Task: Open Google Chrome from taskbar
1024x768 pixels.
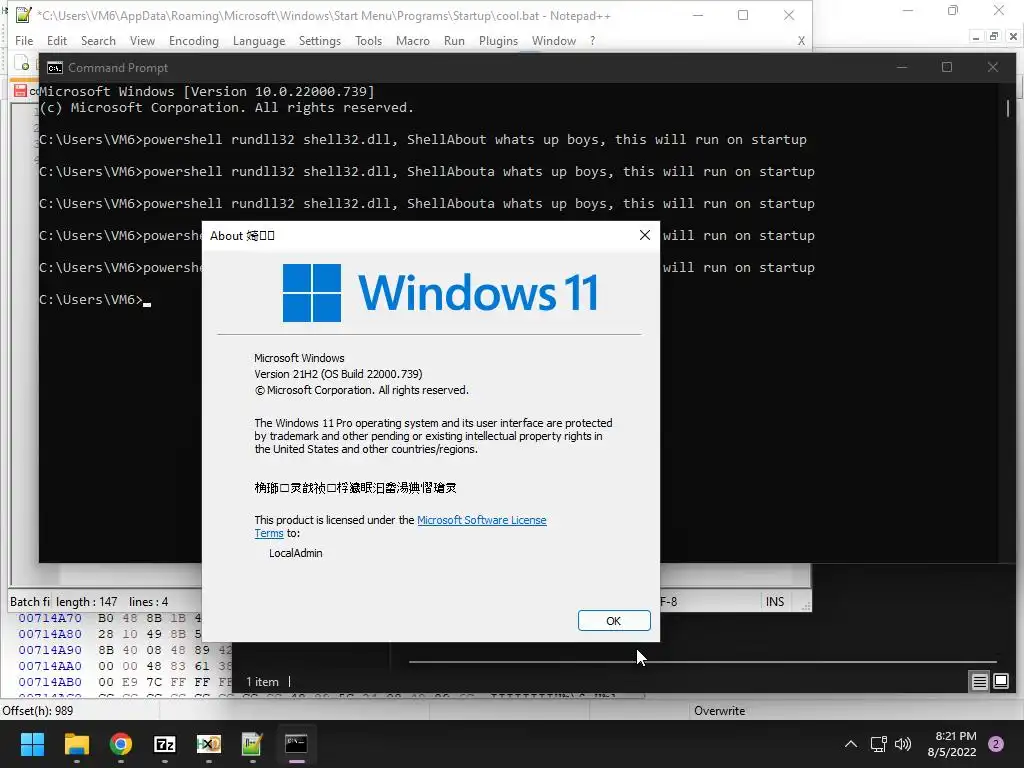Action: pos(120,744)
